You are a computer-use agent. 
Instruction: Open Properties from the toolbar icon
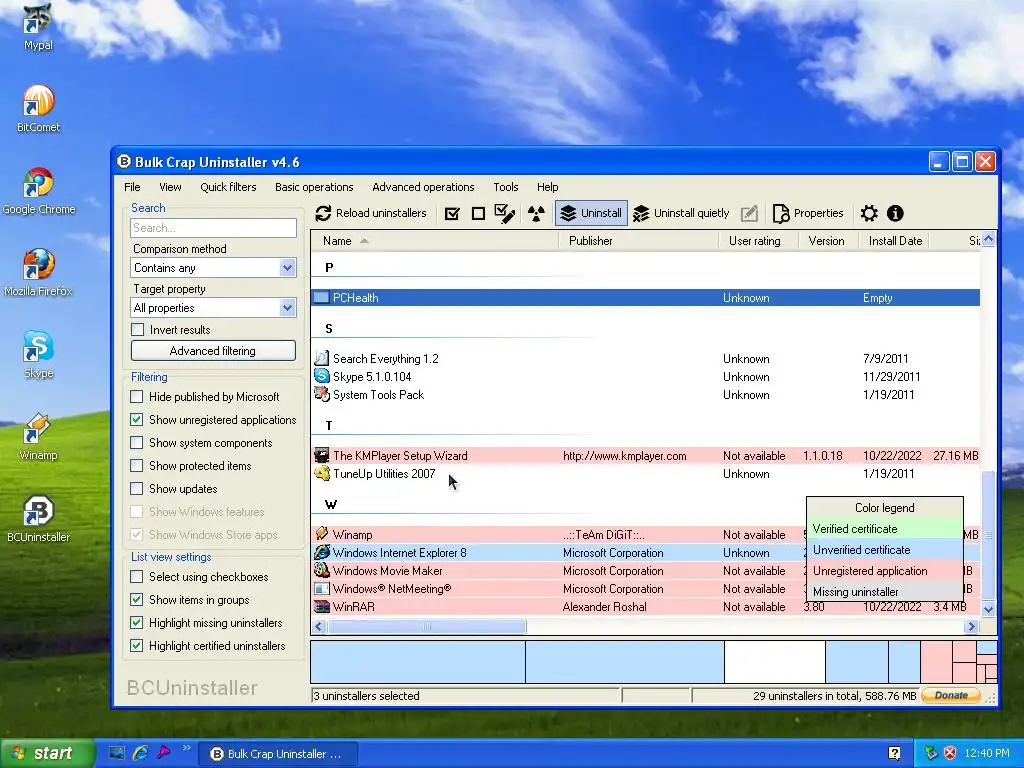pos(780,214)
